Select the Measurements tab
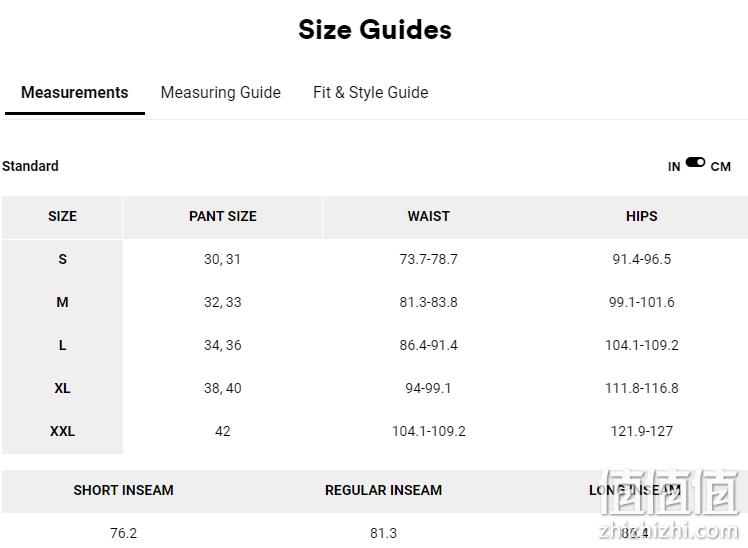Image resolution: width=748 pixels, height=548 pixels. [74, 93]
